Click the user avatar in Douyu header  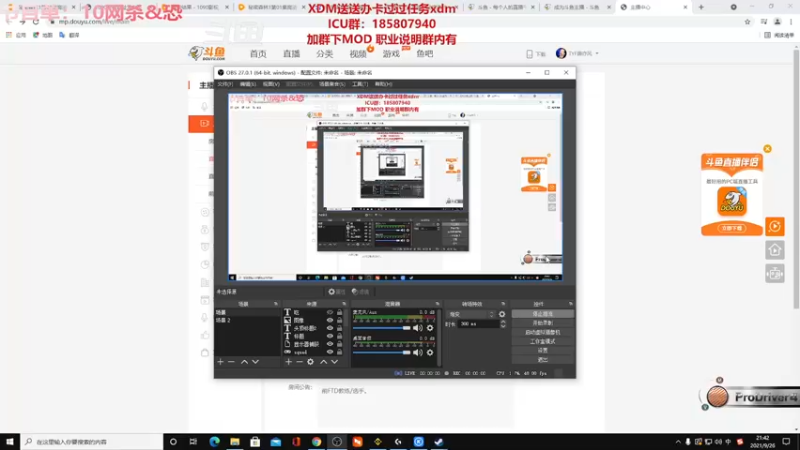[561, 53]
